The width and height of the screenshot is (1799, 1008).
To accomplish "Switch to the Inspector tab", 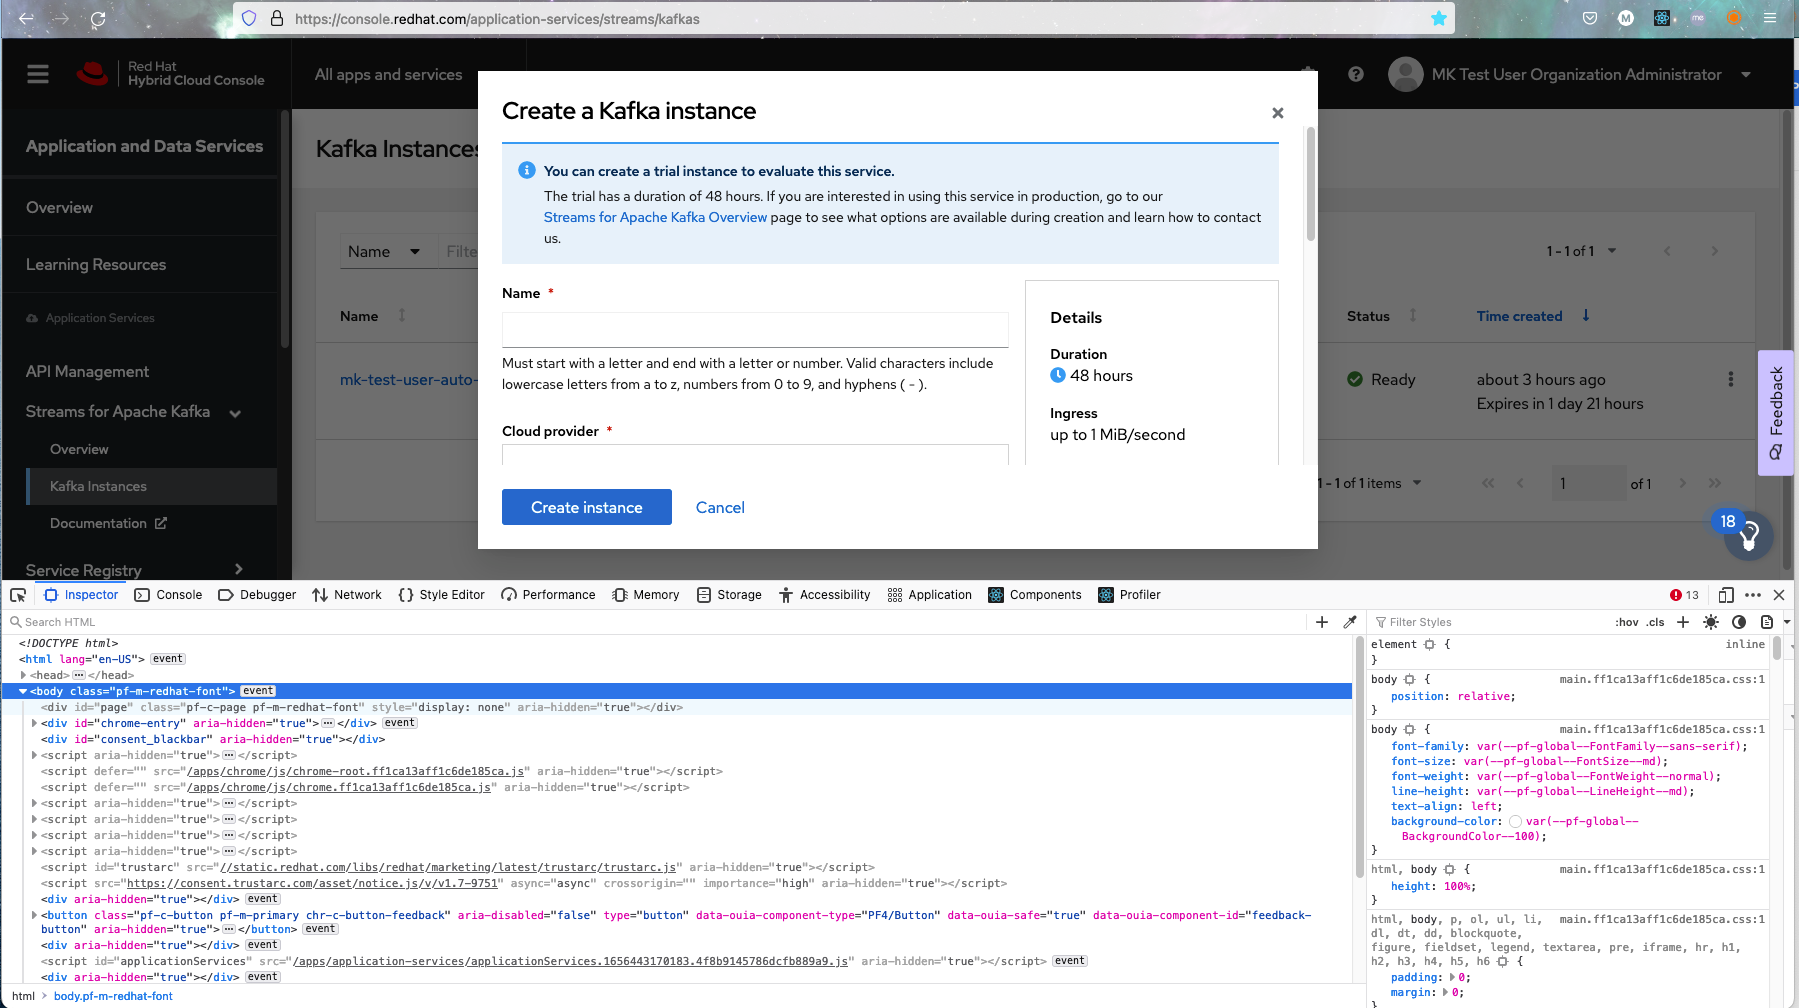I will (x=82, y=595).
